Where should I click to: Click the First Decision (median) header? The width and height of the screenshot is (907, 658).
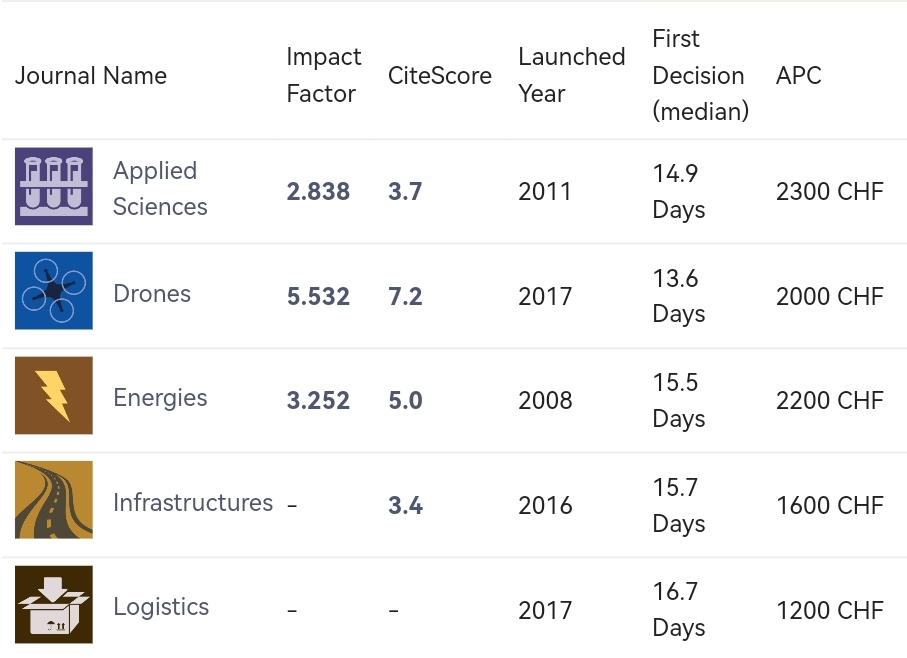[700, 76]
